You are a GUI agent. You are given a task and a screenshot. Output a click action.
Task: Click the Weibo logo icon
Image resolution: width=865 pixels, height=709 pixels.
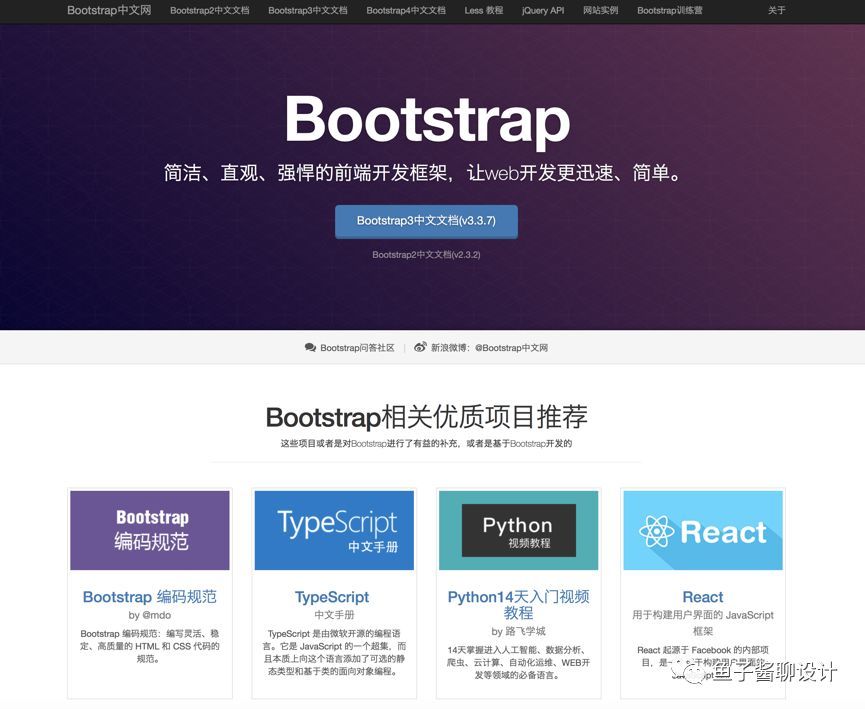[420, 347]
